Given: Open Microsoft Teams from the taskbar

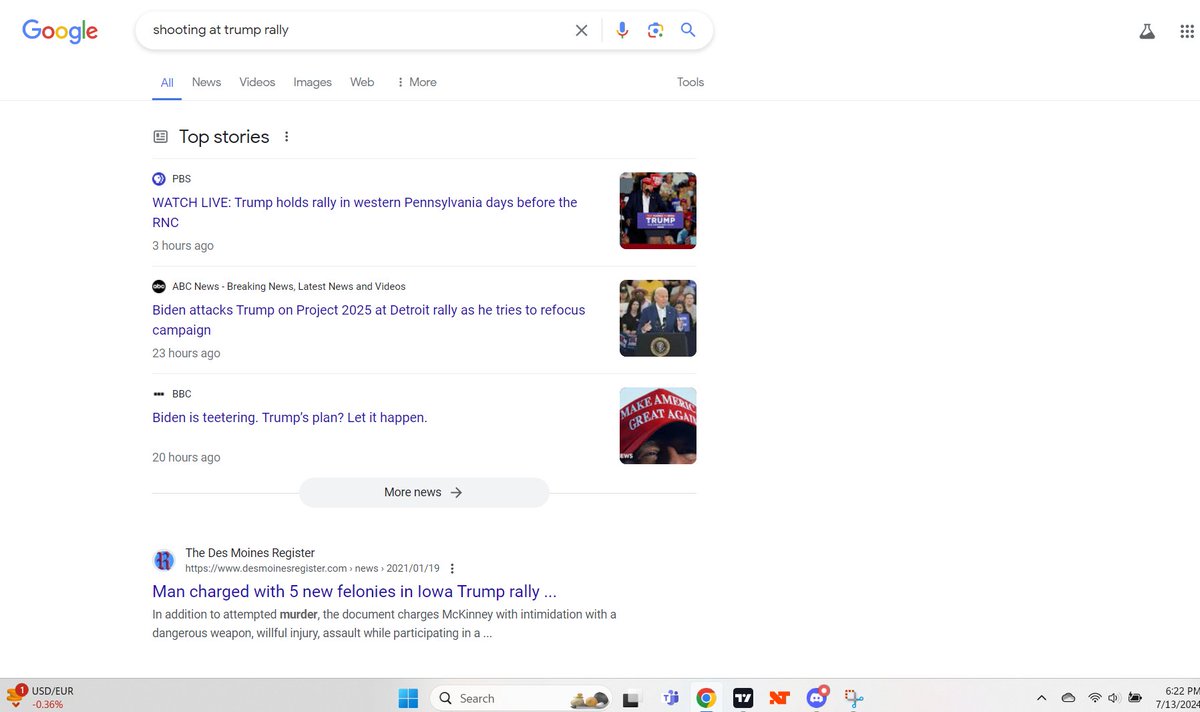Looking at the screenshot, I should point(671,697).
